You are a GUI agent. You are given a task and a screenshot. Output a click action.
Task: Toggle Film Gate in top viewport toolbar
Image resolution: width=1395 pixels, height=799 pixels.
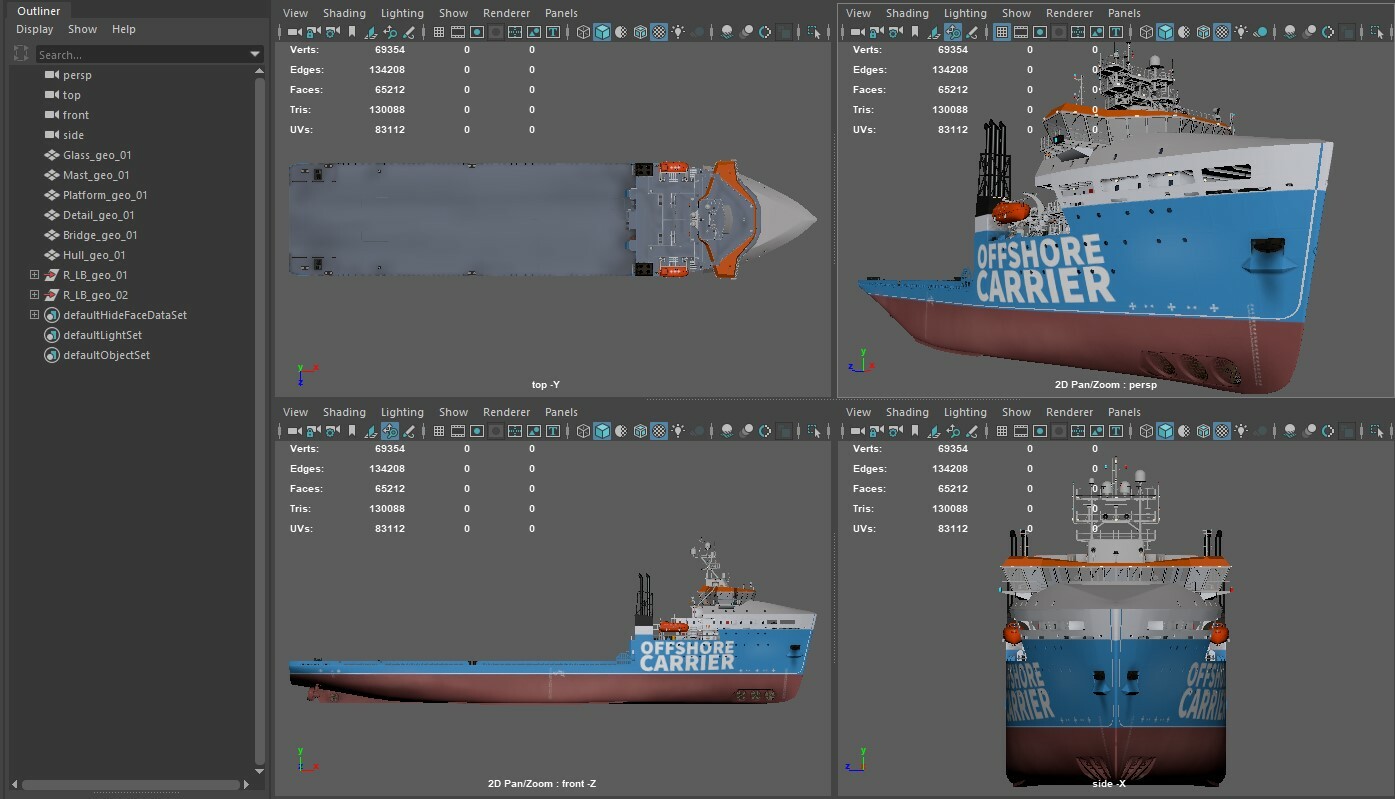(458, 32)
